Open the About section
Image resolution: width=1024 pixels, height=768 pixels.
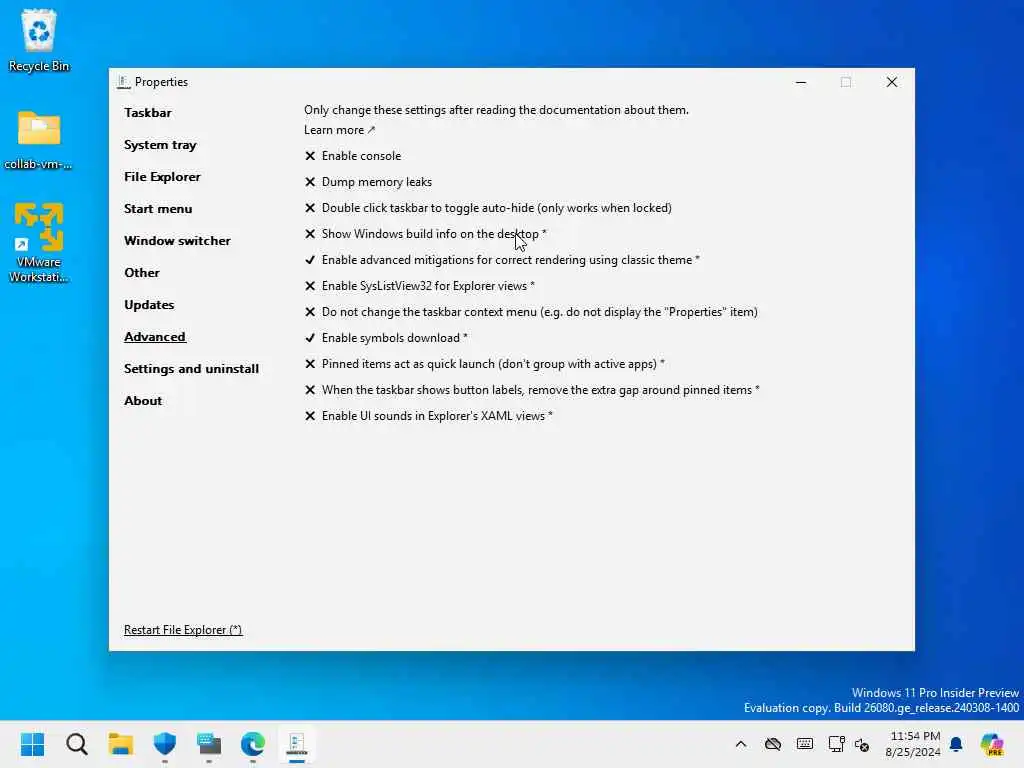coord(143,401)
